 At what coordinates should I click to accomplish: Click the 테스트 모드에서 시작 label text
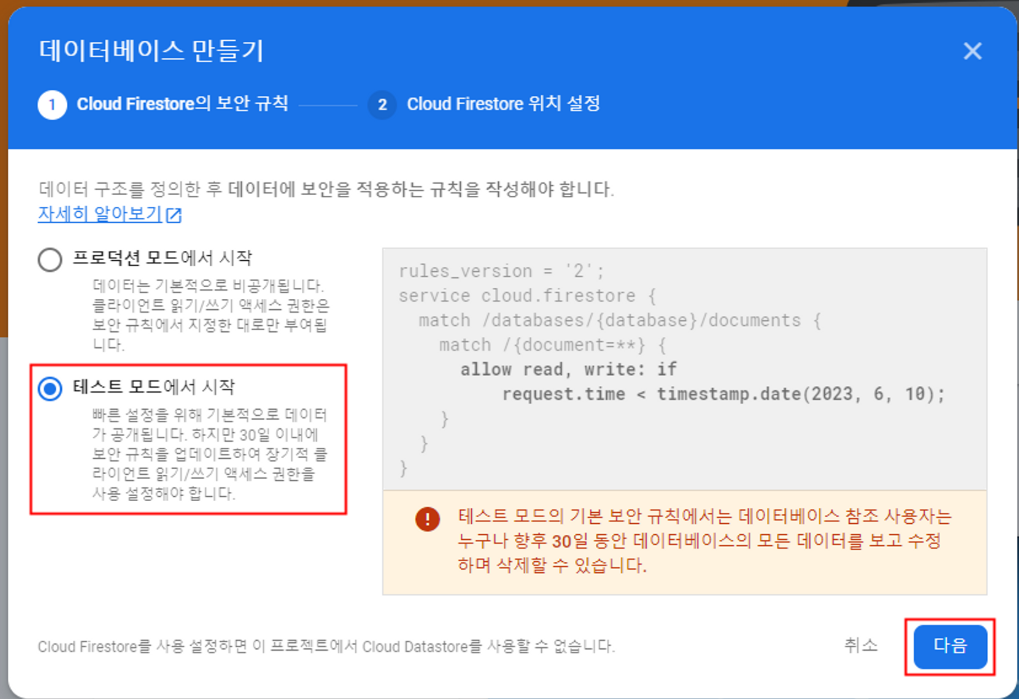coord(153,387)
